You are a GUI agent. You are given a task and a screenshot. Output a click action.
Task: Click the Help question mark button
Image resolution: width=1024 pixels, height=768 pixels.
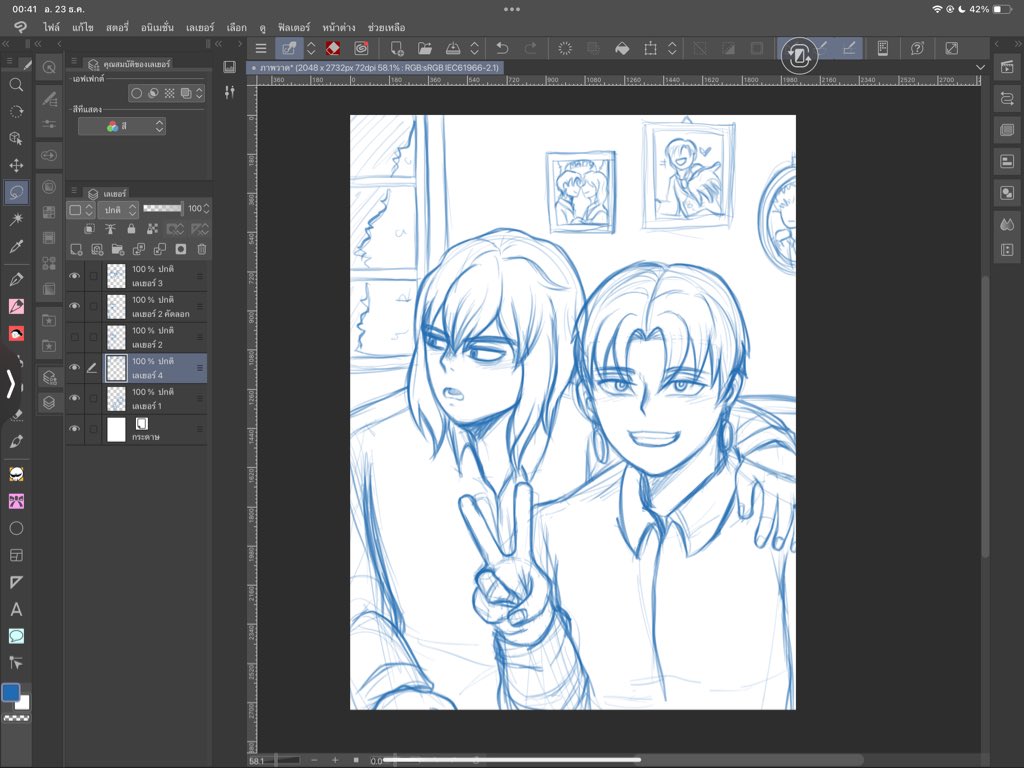(916, 46)
